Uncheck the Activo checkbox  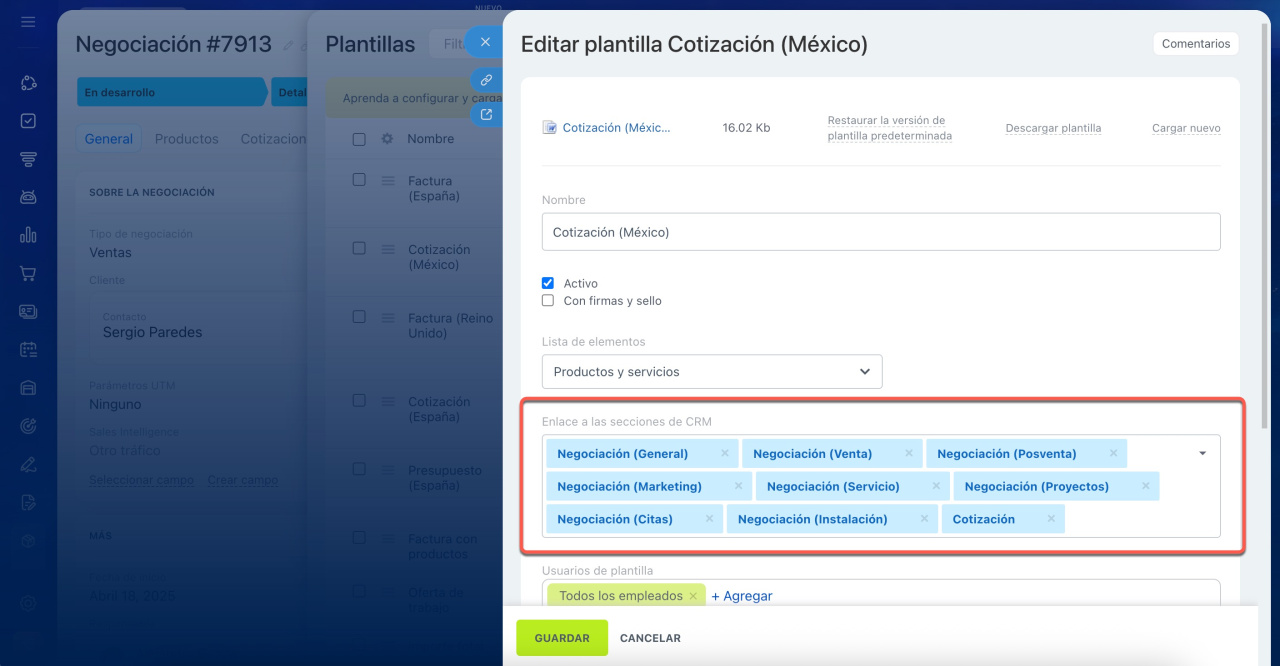(548, 283)
